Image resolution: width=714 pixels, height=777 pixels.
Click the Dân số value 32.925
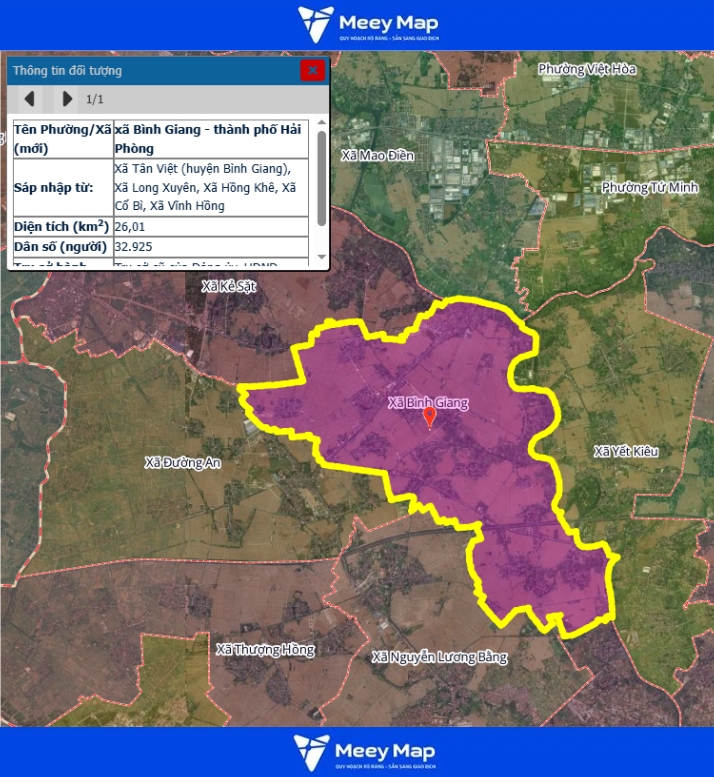(134, 245)
